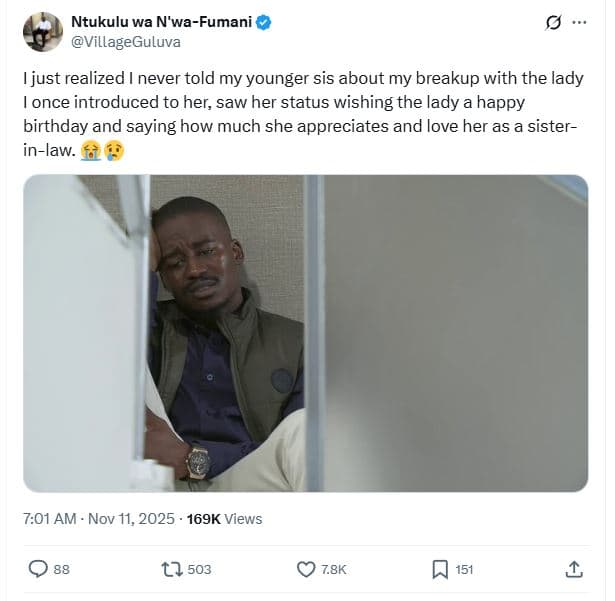This screenshot has width=615, height=601.
Task: Click the 151 bookmarks count
Action: 464,569
